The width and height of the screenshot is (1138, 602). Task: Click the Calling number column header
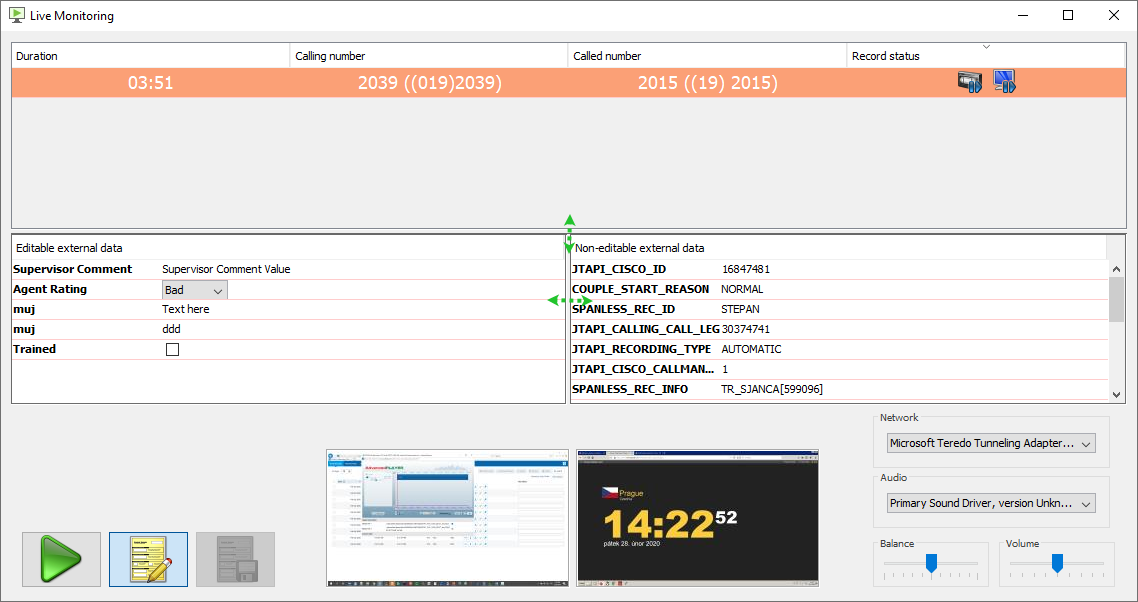(429, 56)
